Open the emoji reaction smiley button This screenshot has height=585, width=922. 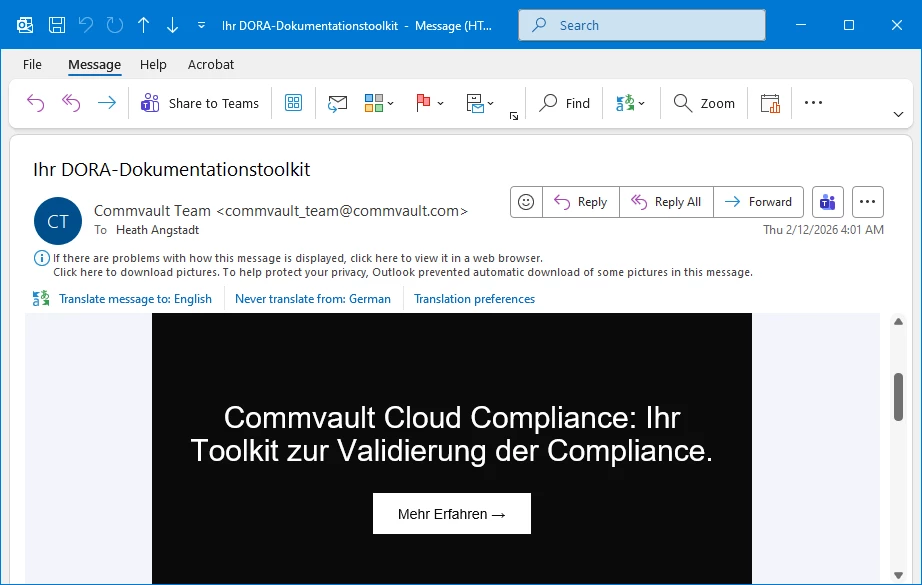click(525, 202)
